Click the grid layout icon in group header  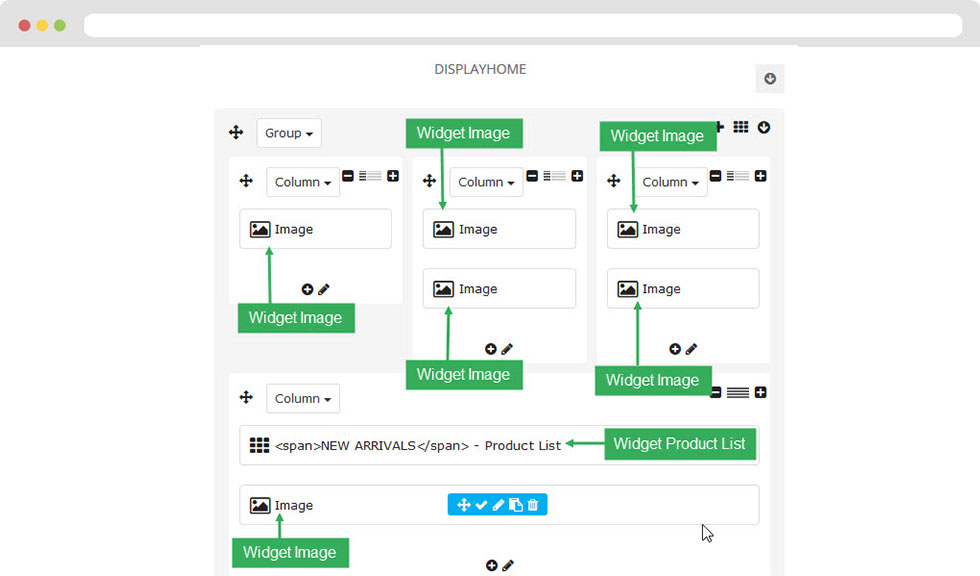pos(741,127)
